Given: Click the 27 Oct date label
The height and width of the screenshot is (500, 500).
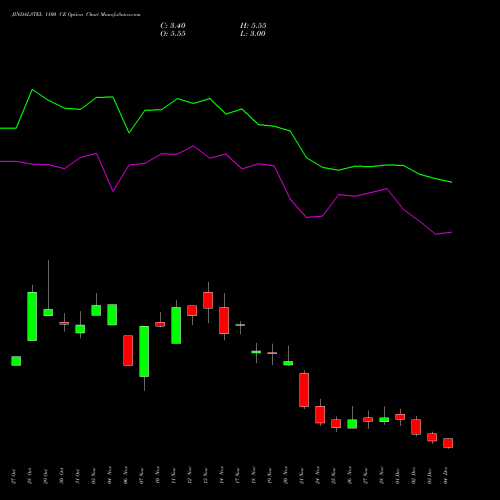Looking at the screenshot, I should pos(13,476).
